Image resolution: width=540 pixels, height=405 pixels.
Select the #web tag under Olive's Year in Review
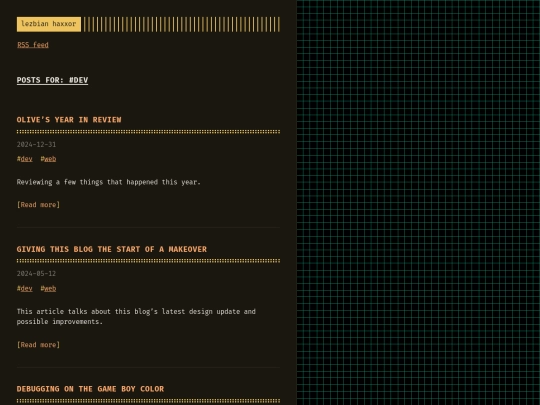(48, 159)
